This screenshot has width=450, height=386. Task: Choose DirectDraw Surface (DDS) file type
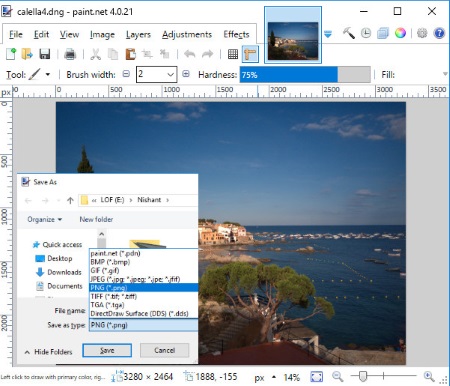(x=144, y=313)
